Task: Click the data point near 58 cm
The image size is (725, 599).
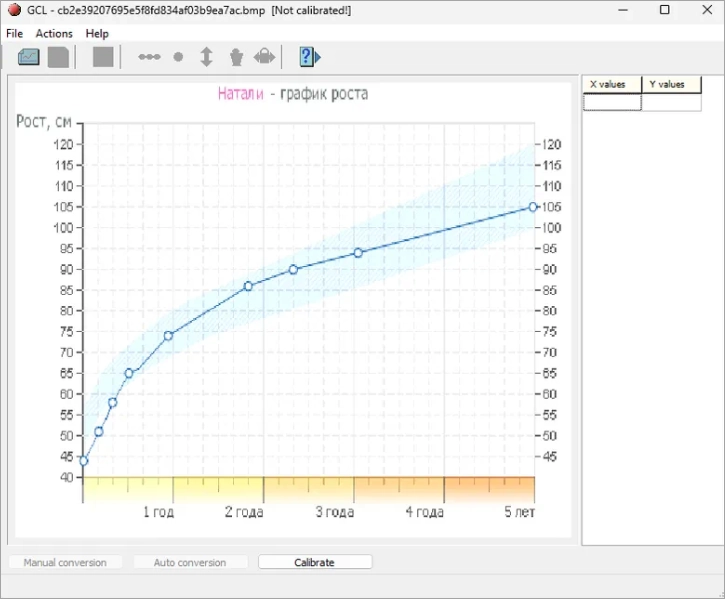Action: click(x=113, y=402)
